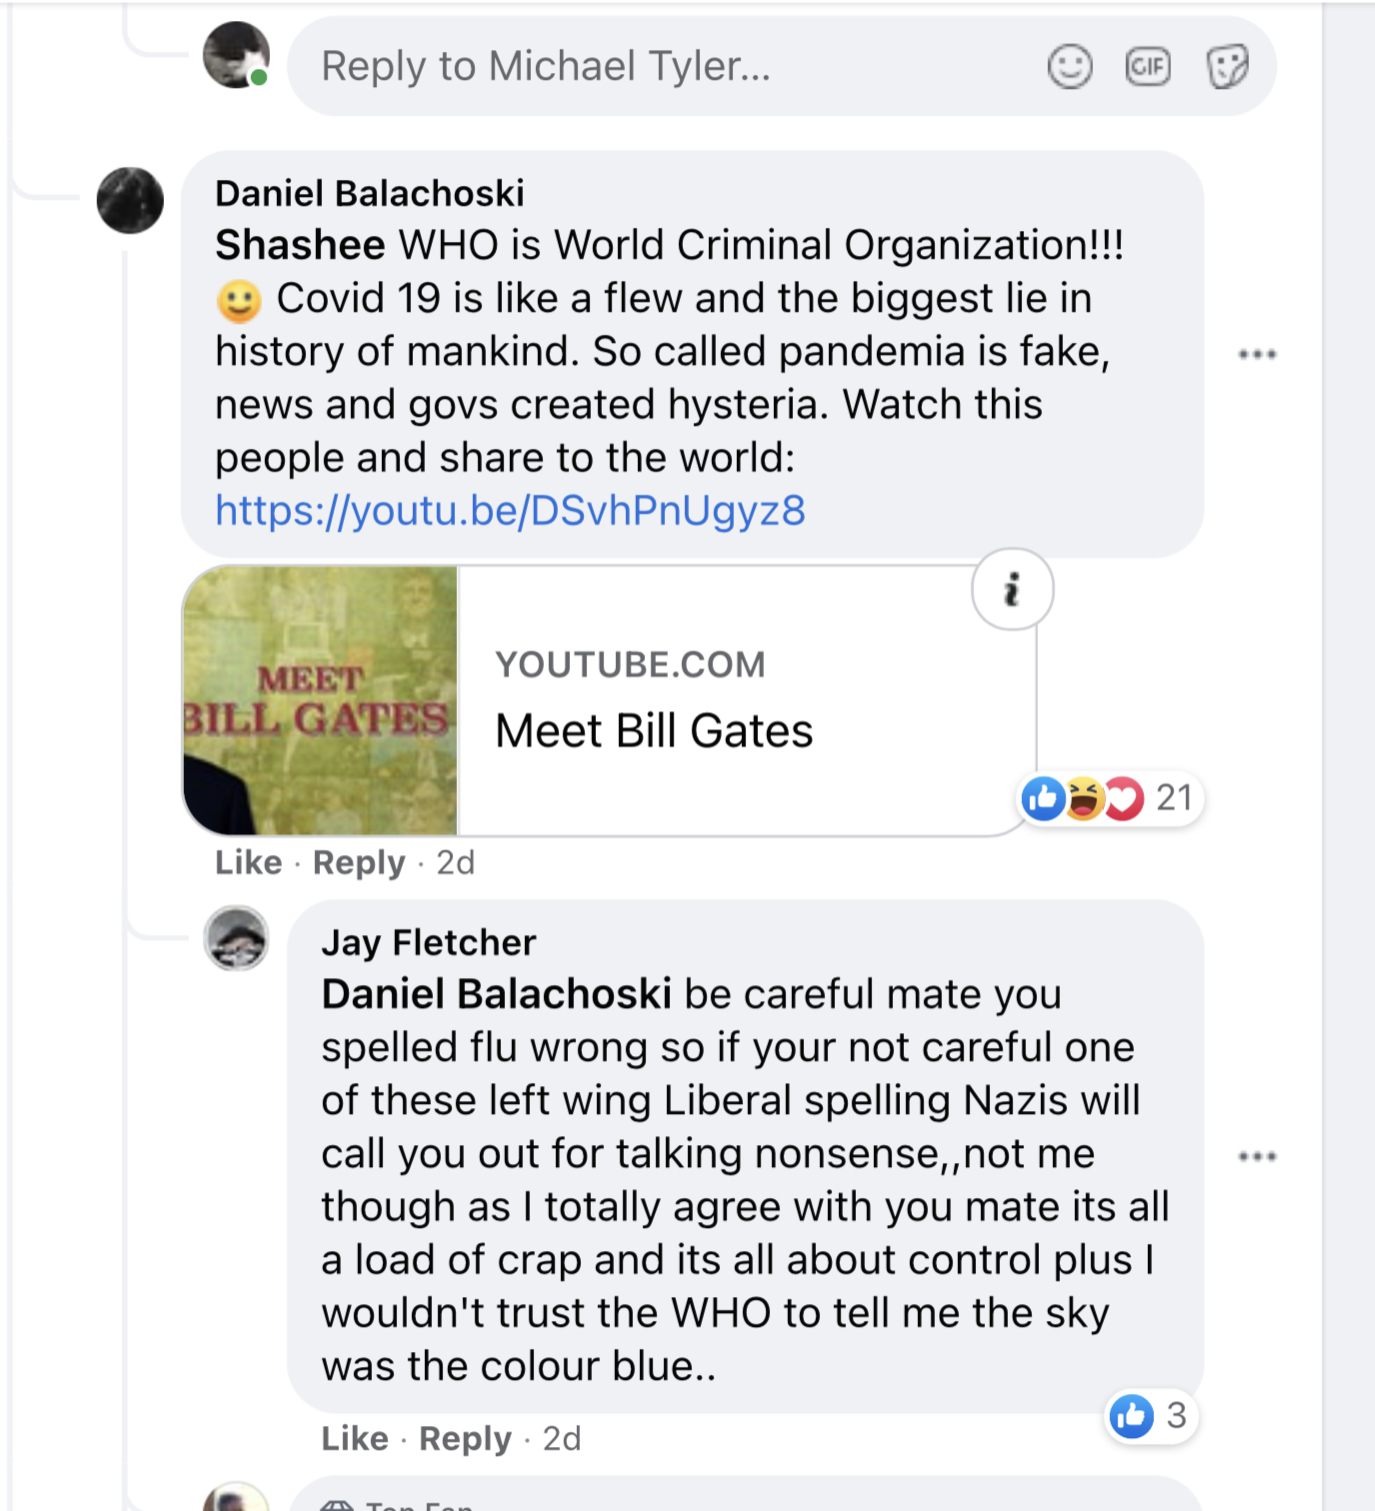This screenshot has width=1375, height=1511.
Task: Click the Daniel Balachoski author name
Action: 369,193
